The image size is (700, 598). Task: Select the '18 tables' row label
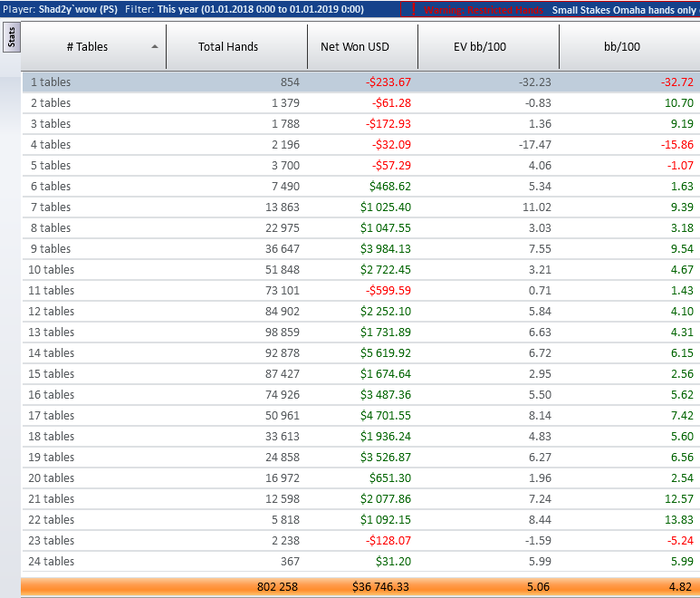pyautogui.click(x=51, y=436)
